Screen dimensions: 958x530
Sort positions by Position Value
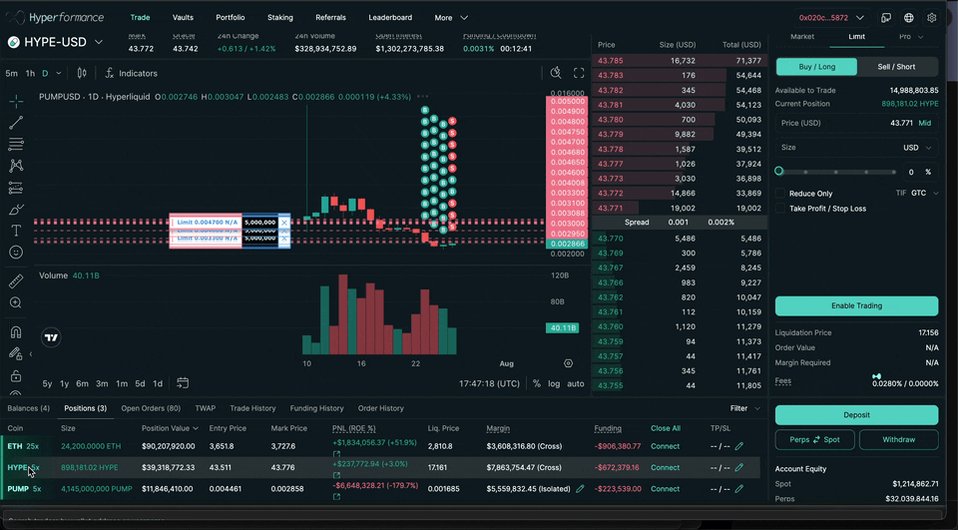coord(170,429)
